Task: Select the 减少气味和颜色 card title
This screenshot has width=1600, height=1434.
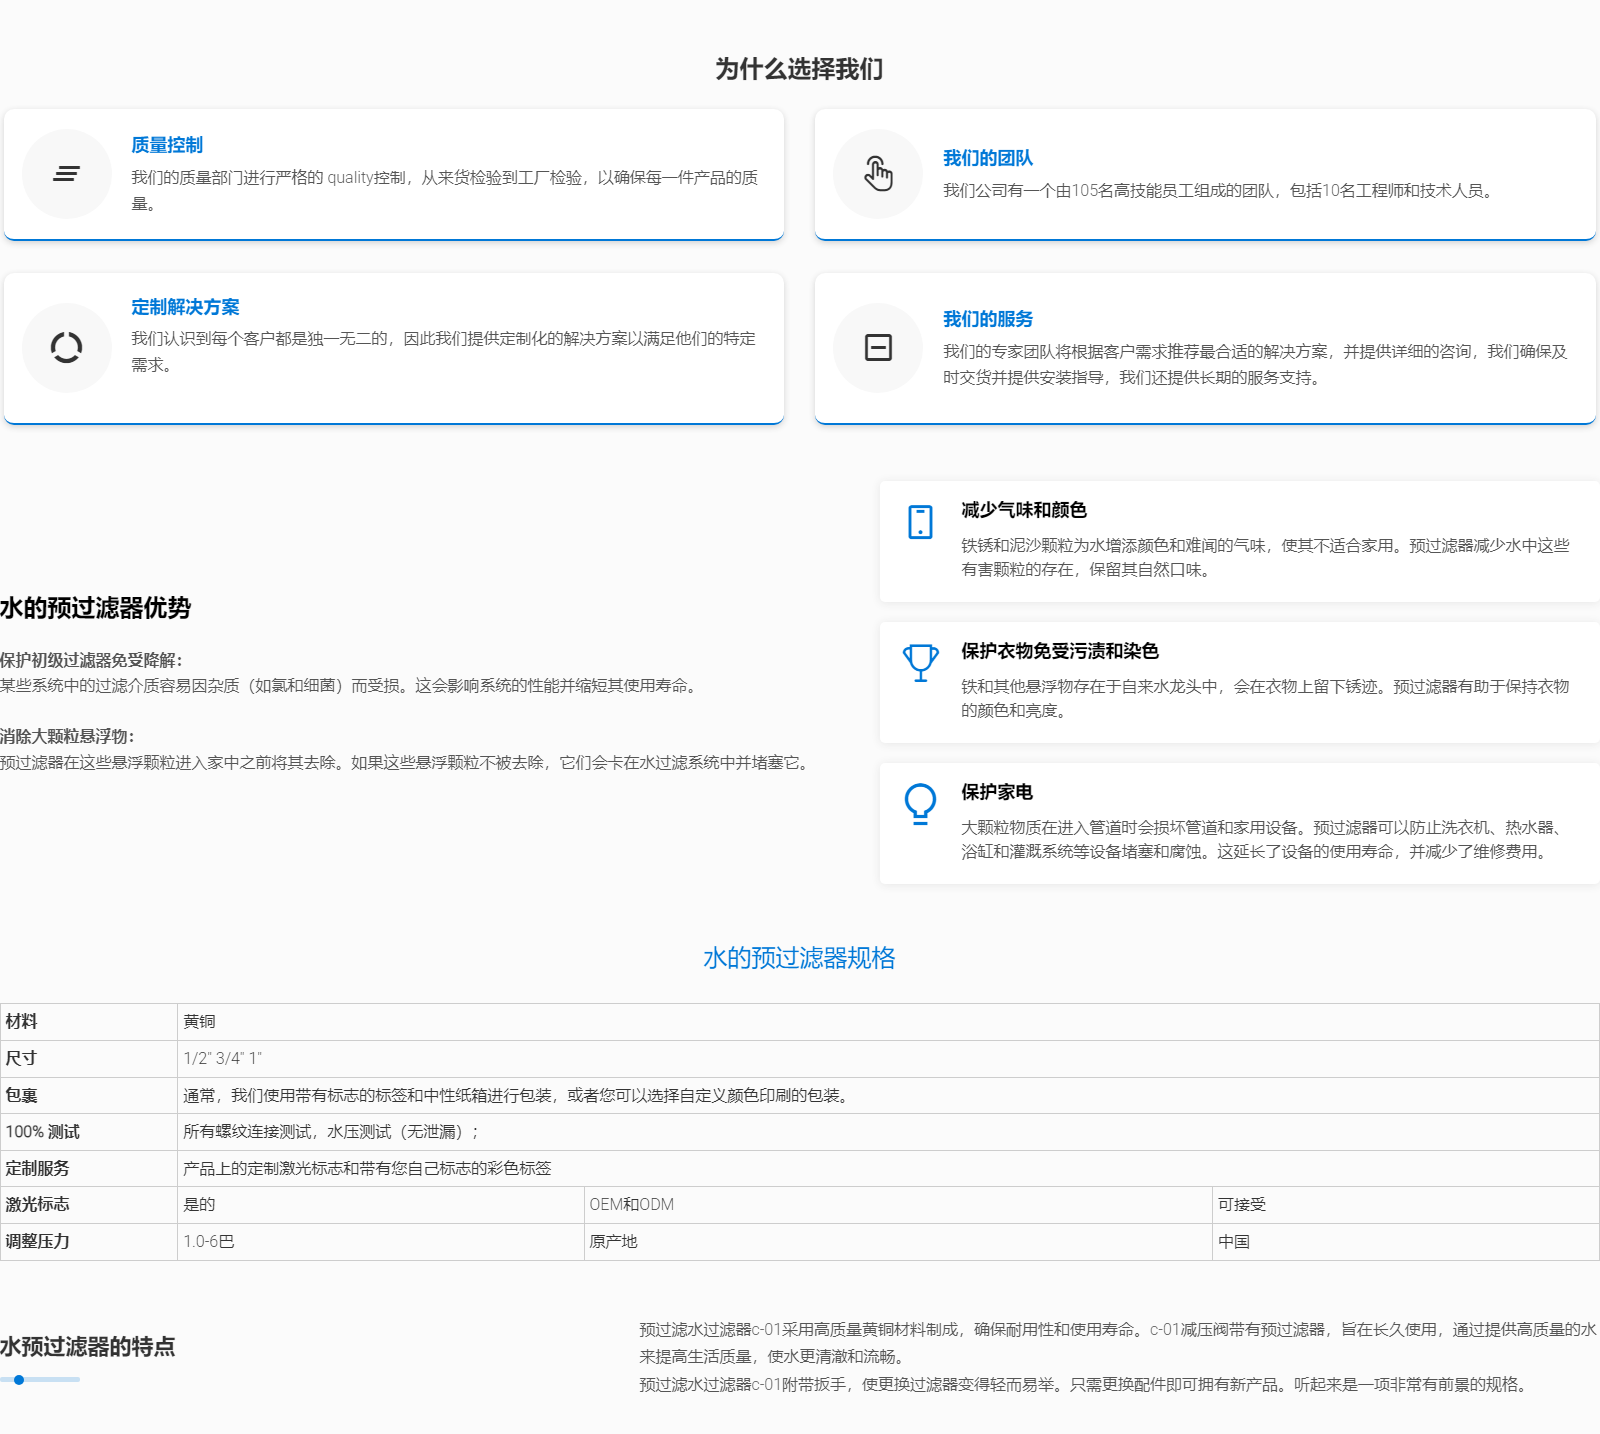Action: 1023,510
